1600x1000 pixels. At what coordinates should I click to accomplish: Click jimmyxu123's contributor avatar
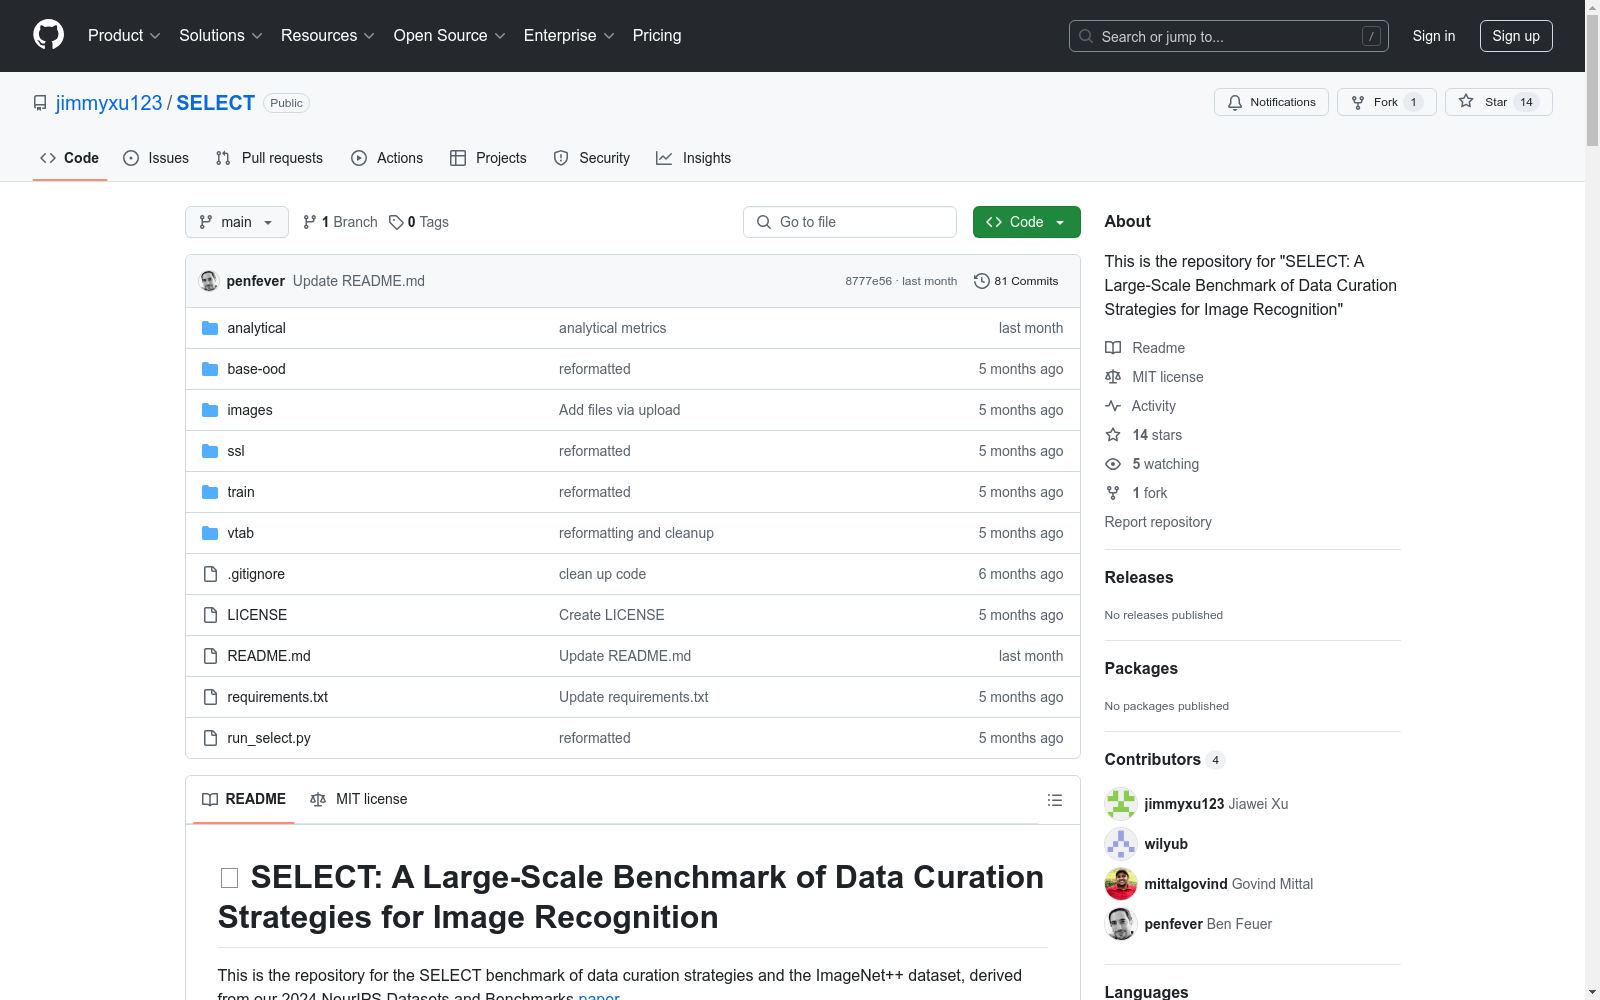1121,804
